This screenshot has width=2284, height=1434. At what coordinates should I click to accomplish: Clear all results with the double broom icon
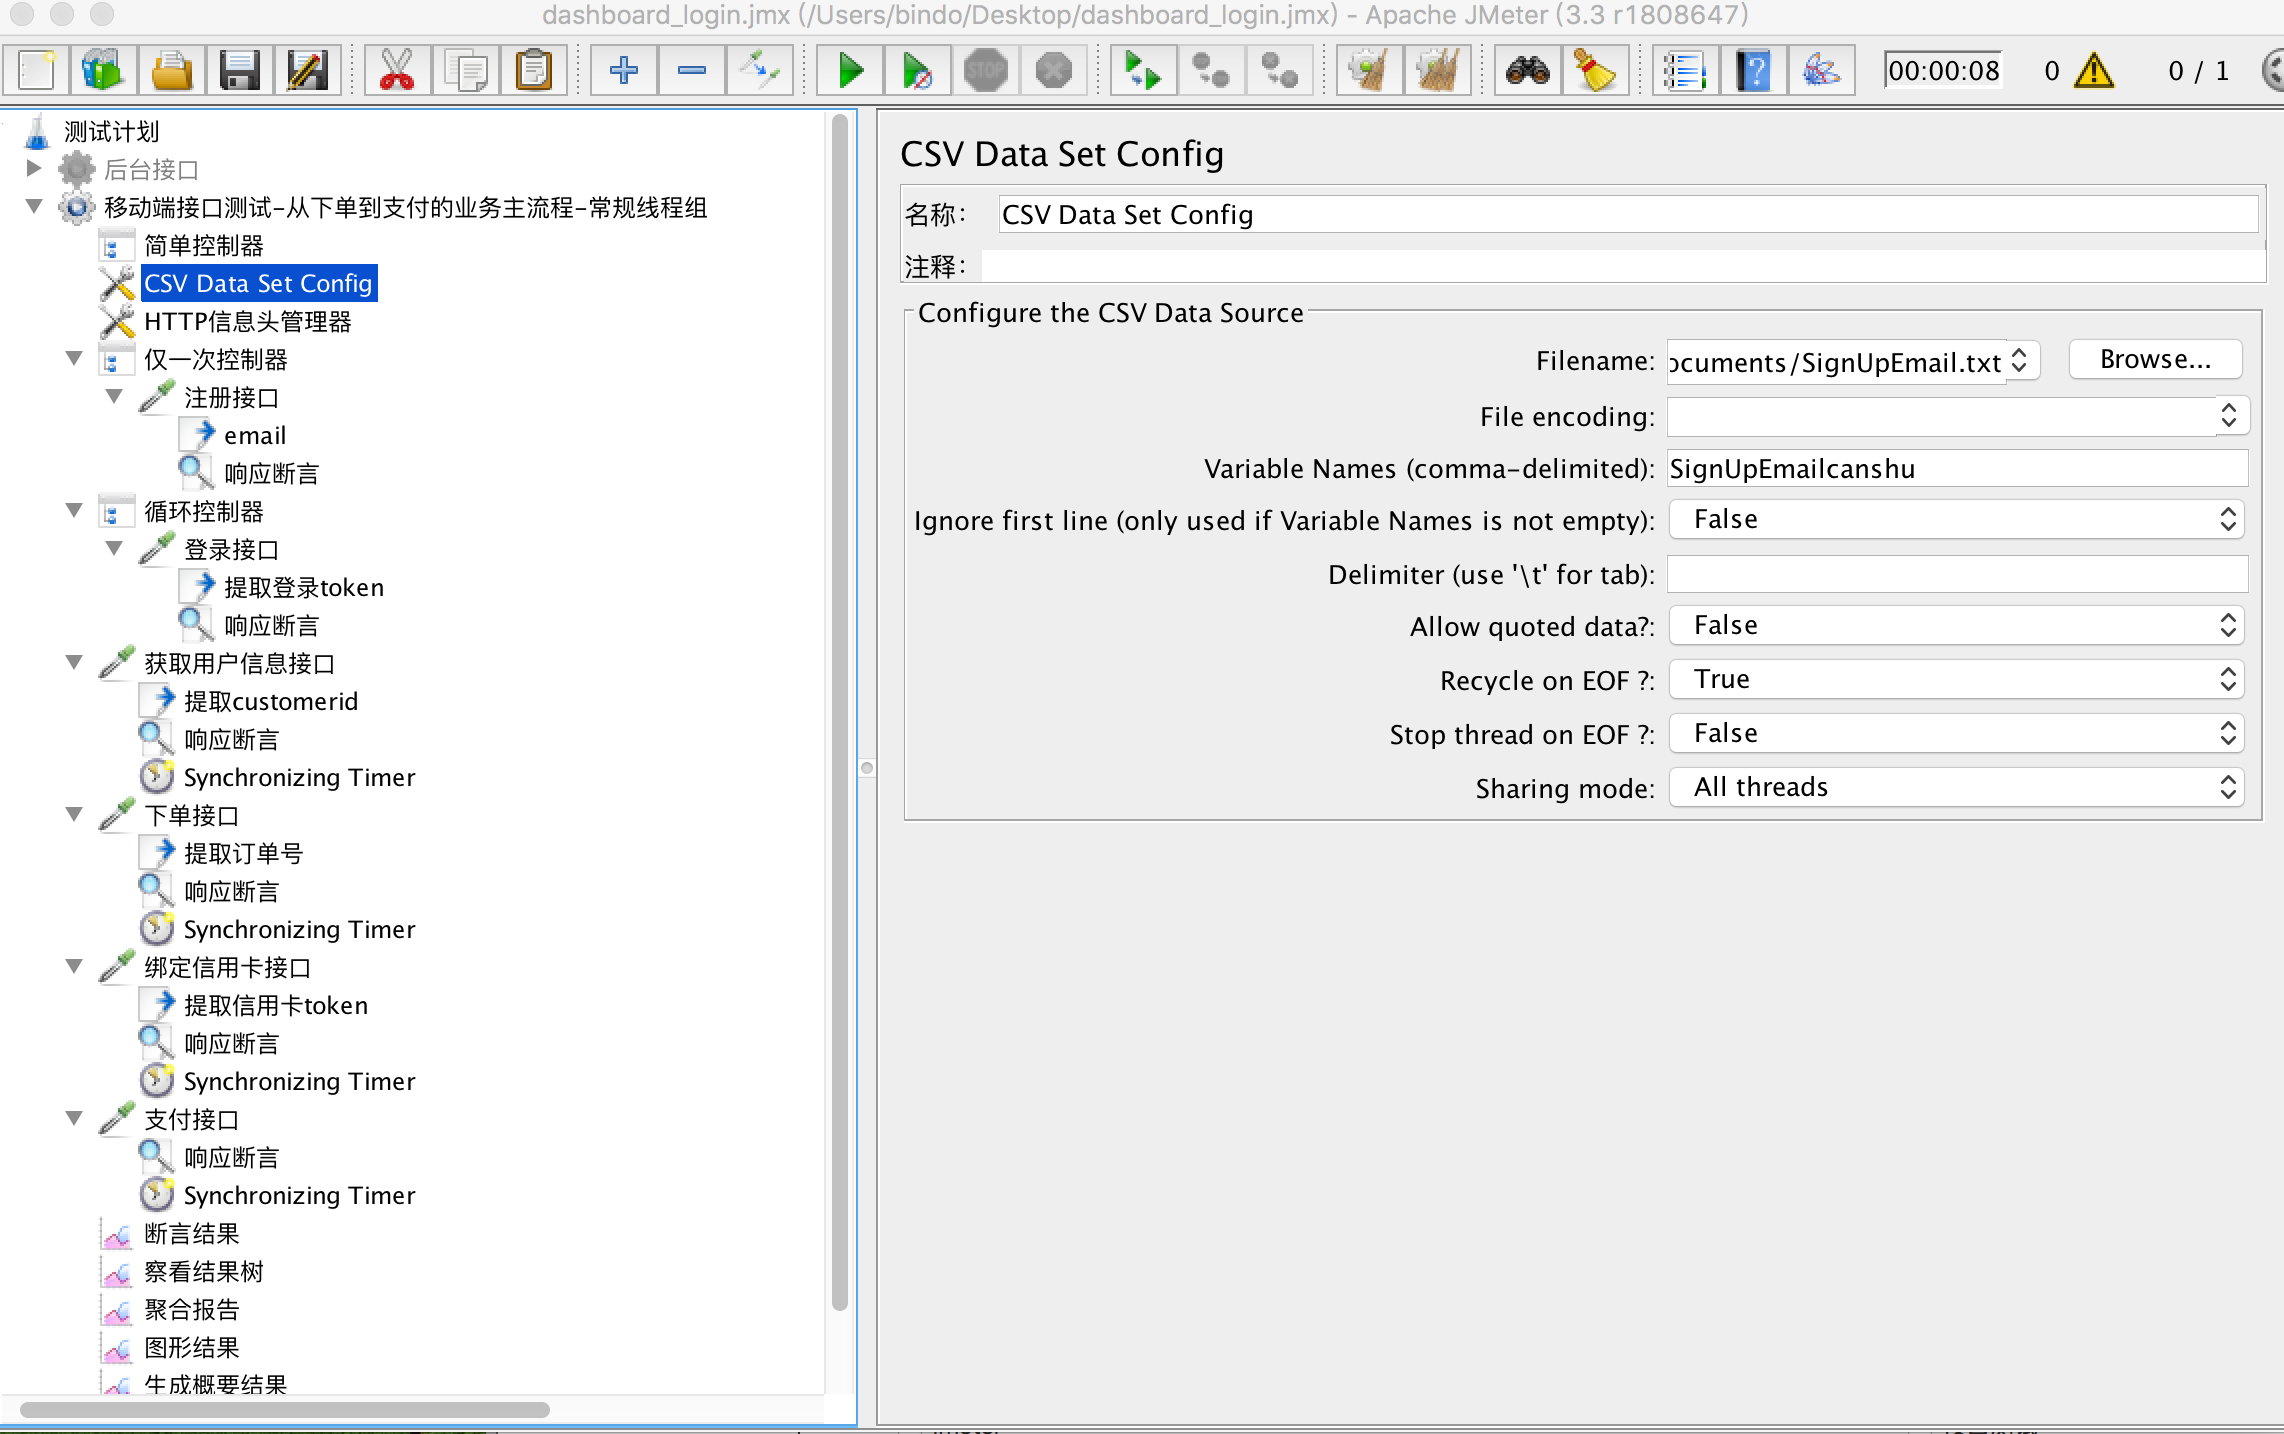1437,70
